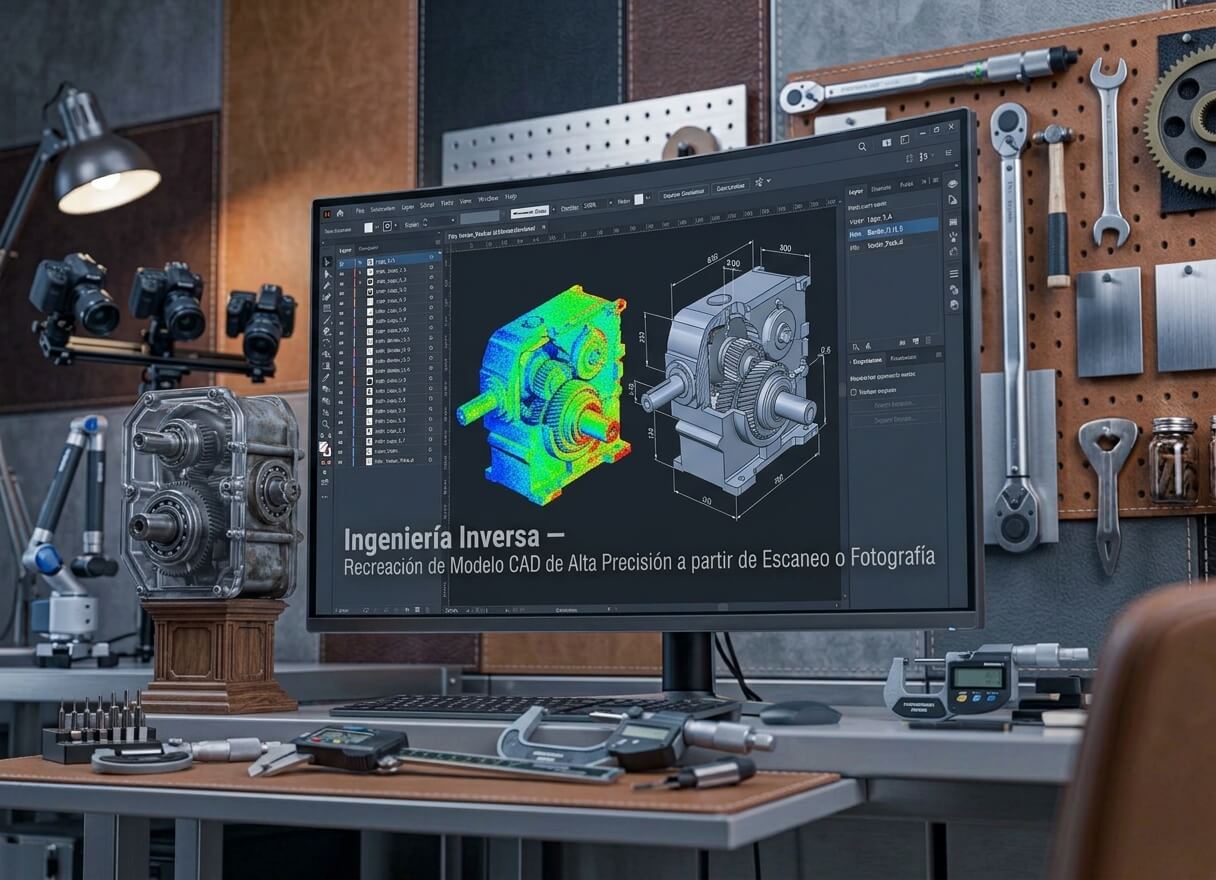The image size is (1216, 880).
Task: Click the second text button above the canvas
Action: [730, 187]
